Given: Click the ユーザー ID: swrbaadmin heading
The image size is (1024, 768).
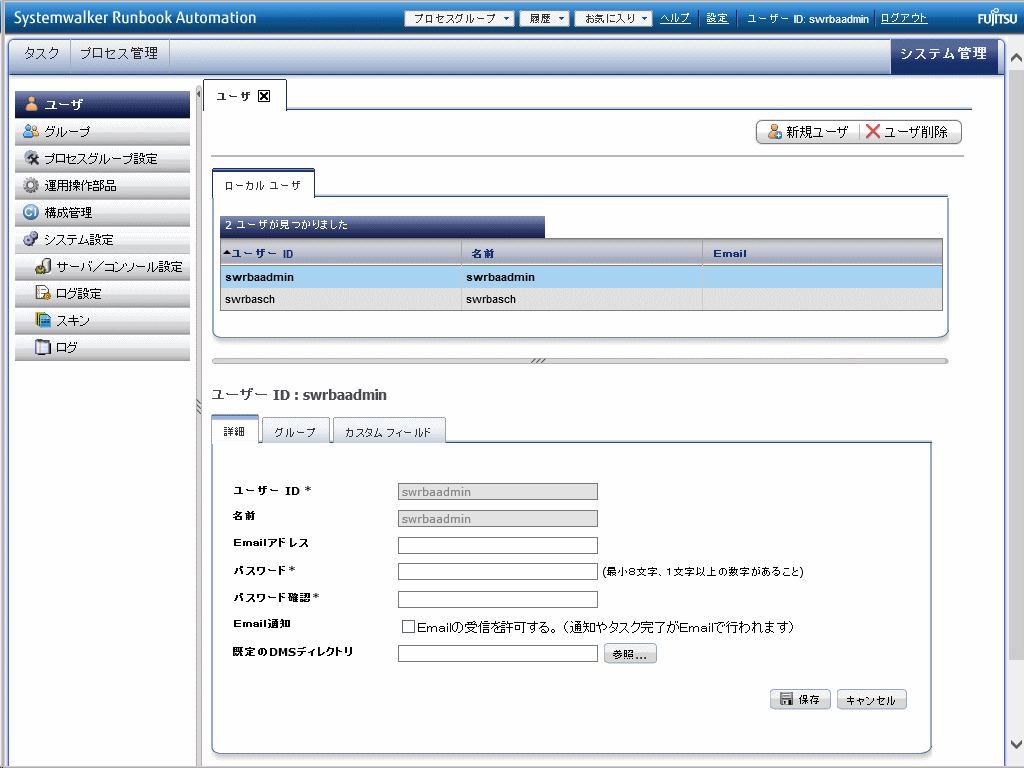Looking at the screenshot, I should (299, 394).
